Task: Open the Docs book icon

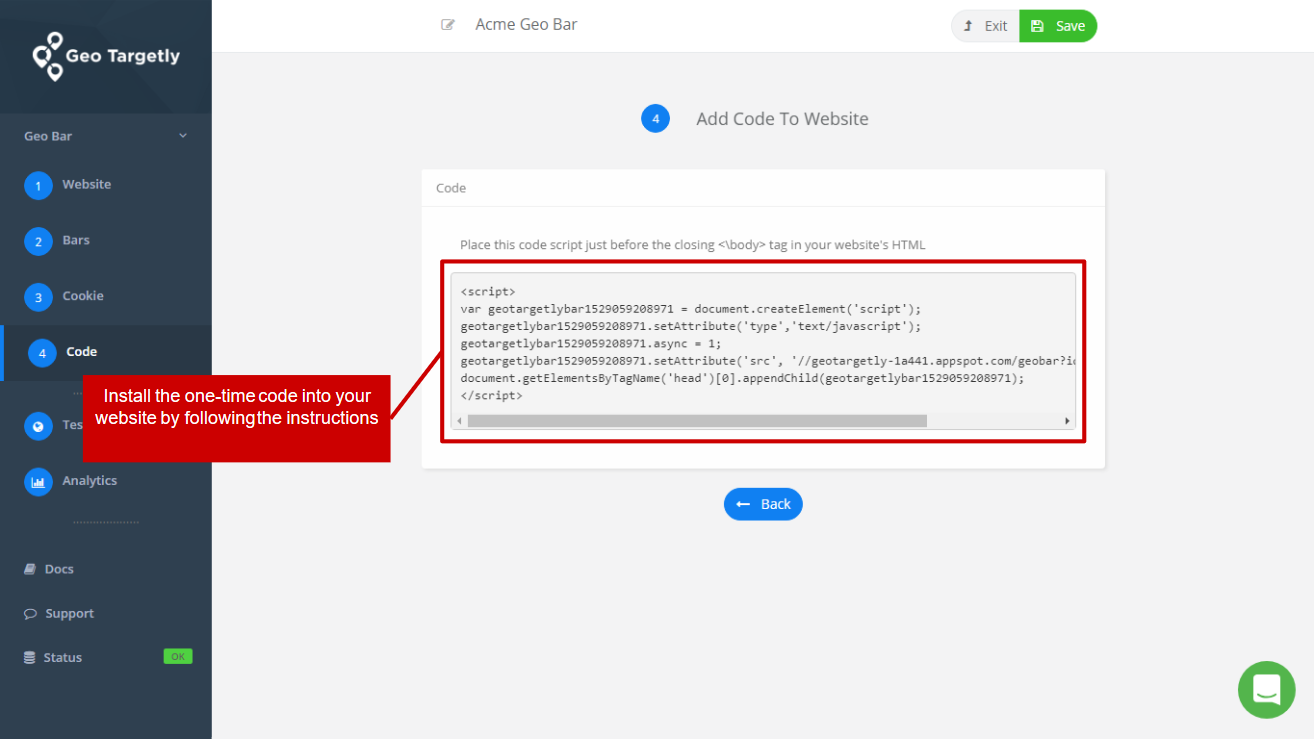Action: pyautogui.click(x=29, y=568)
